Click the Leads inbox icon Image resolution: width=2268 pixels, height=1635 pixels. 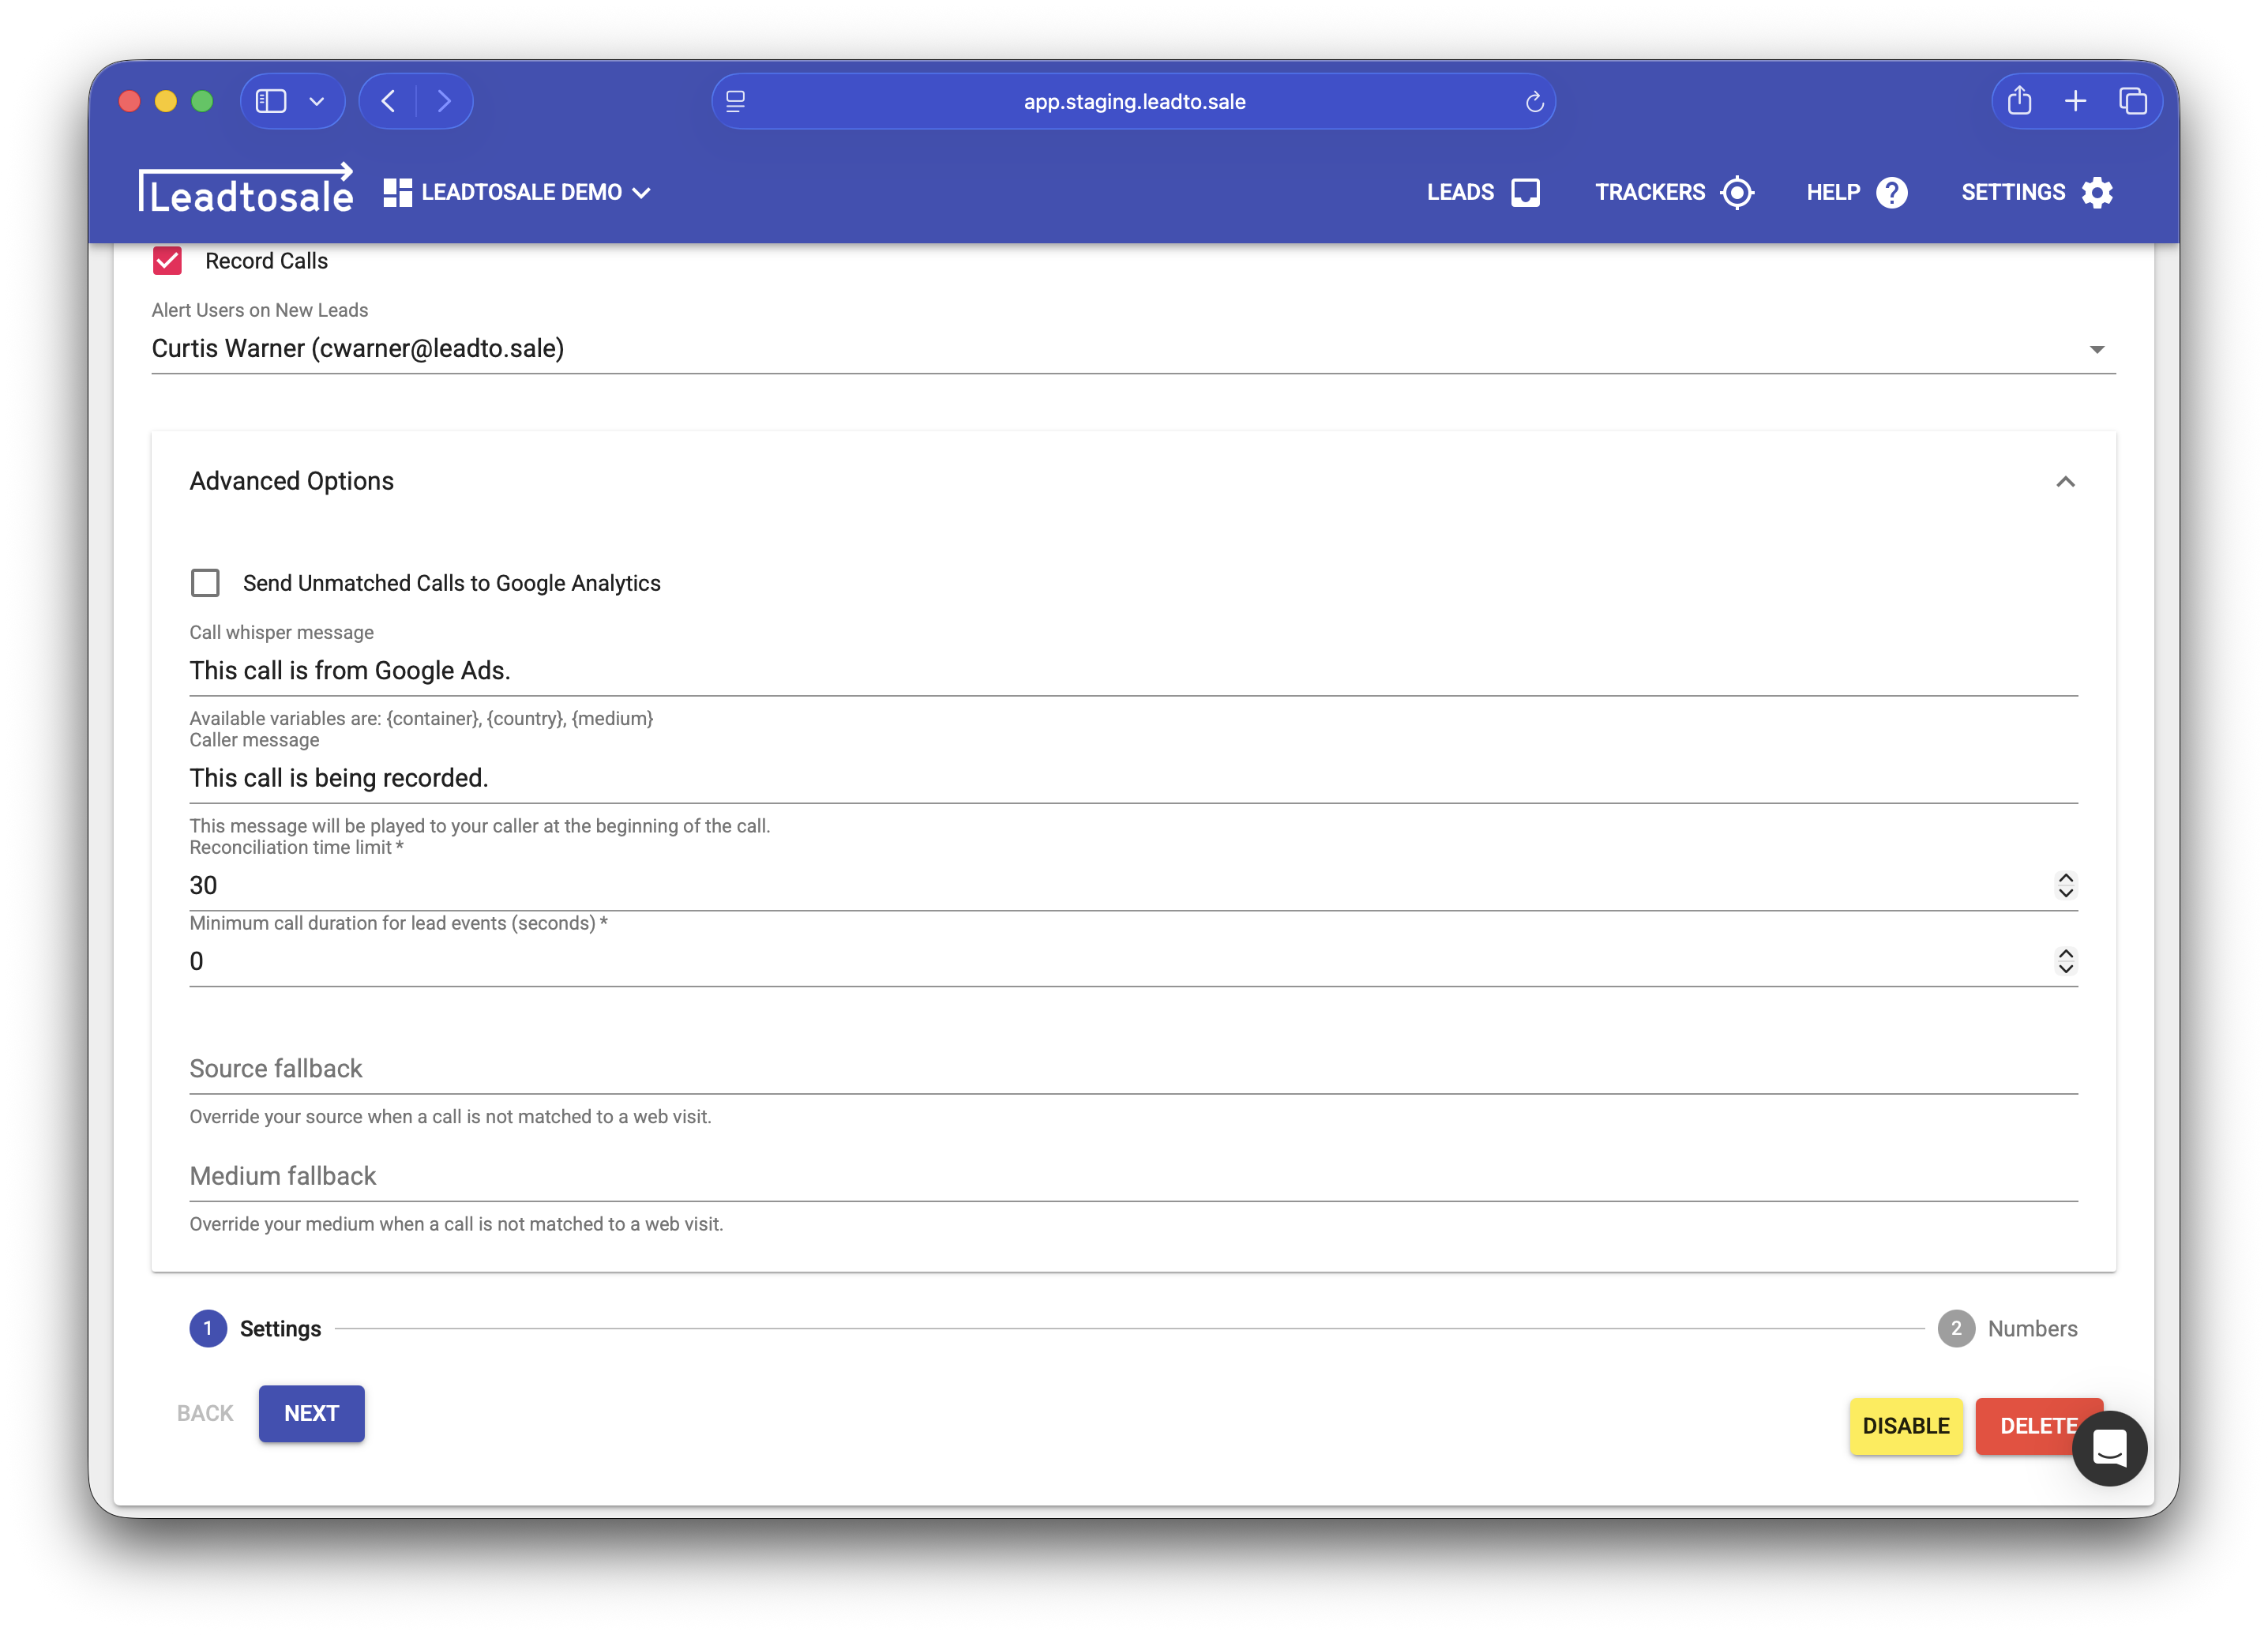[1524, 192]
